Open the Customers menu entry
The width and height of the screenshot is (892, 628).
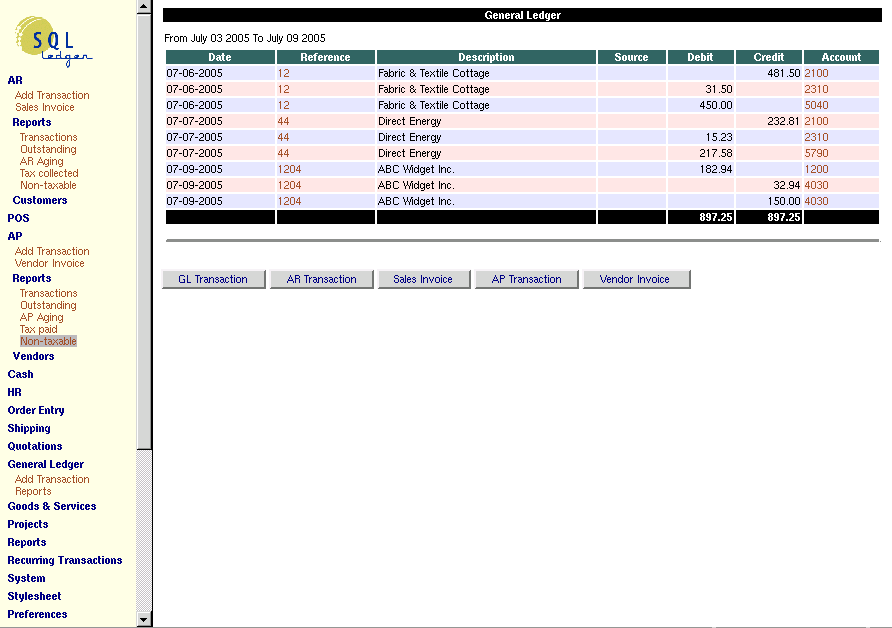(x=39, y=199)
